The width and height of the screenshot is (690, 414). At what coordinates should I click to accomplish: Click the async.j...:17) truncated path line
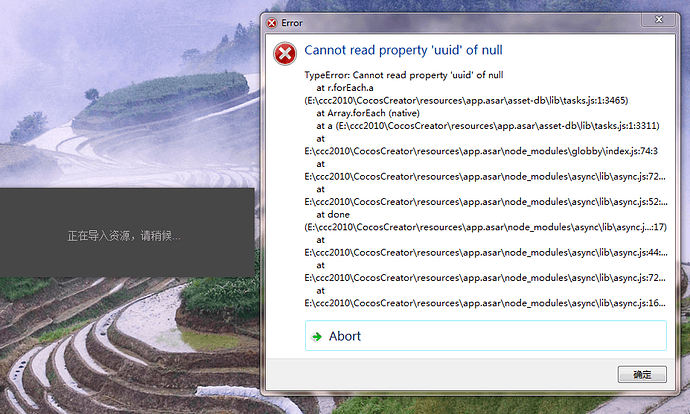(x=485, y=227)
